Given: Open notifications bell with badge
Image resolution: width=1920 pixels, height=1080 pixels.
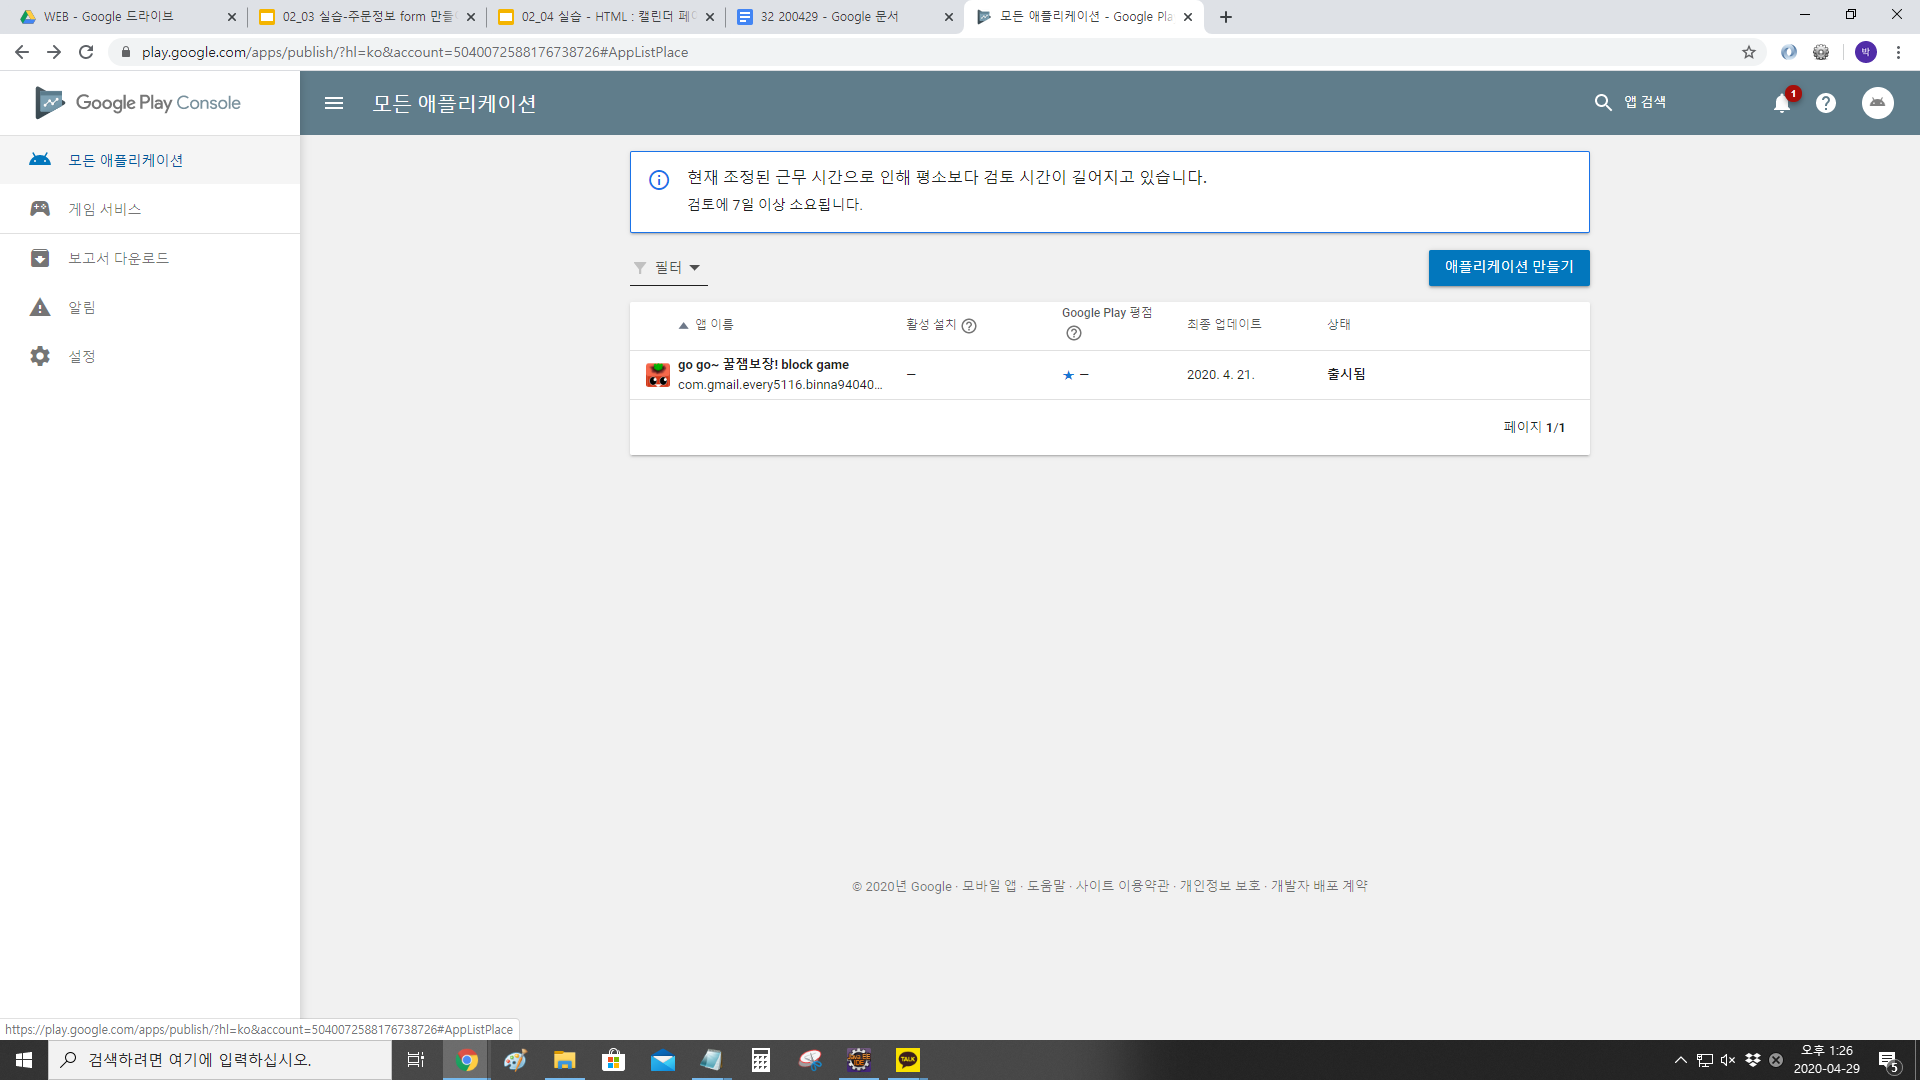Looking at the screenshot, I should click(1782, 103).
